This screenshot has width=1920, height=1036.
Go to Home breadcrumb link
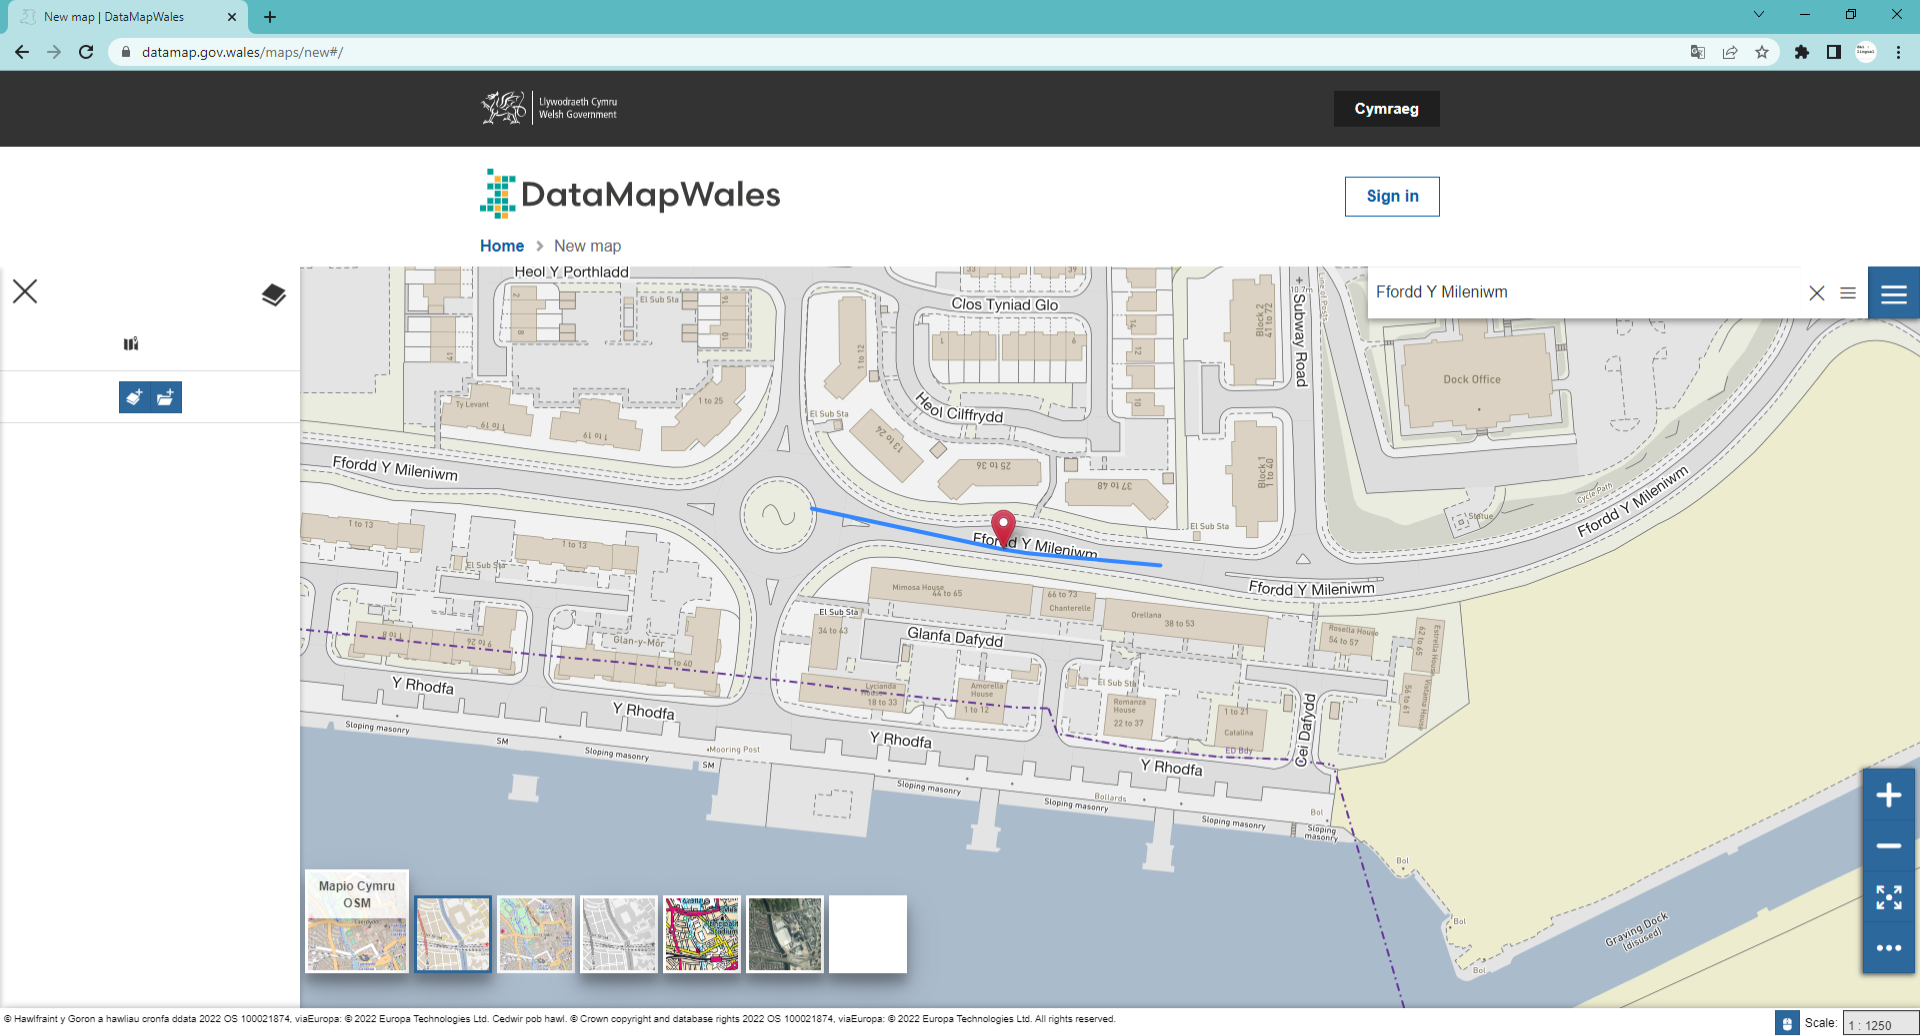502,246
